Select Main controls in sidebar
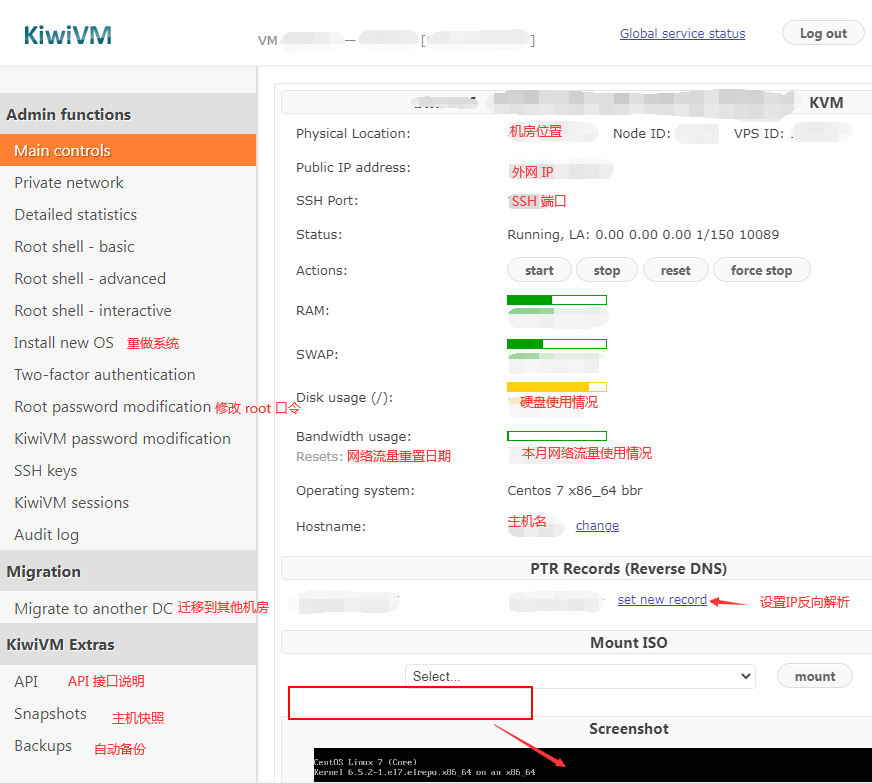The height and width of the screenshot is (783, 872). 128,150
